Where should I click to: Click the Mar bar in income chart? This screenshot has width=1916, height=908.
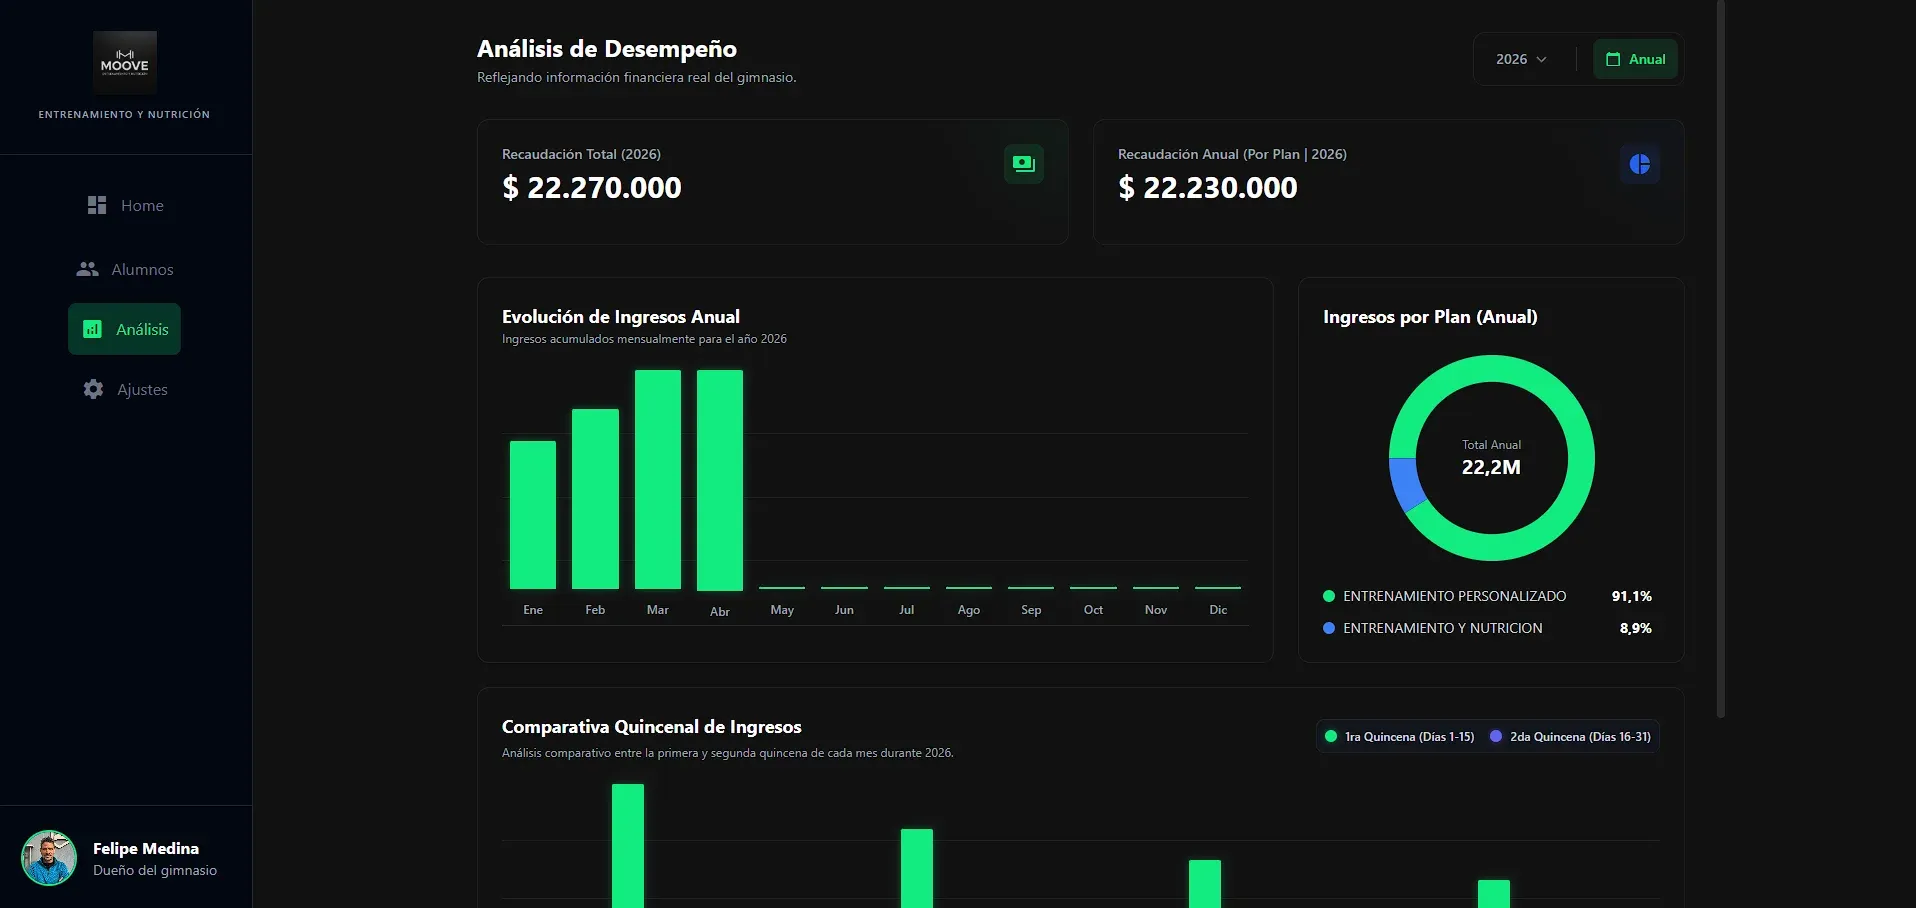coord(658,479)
